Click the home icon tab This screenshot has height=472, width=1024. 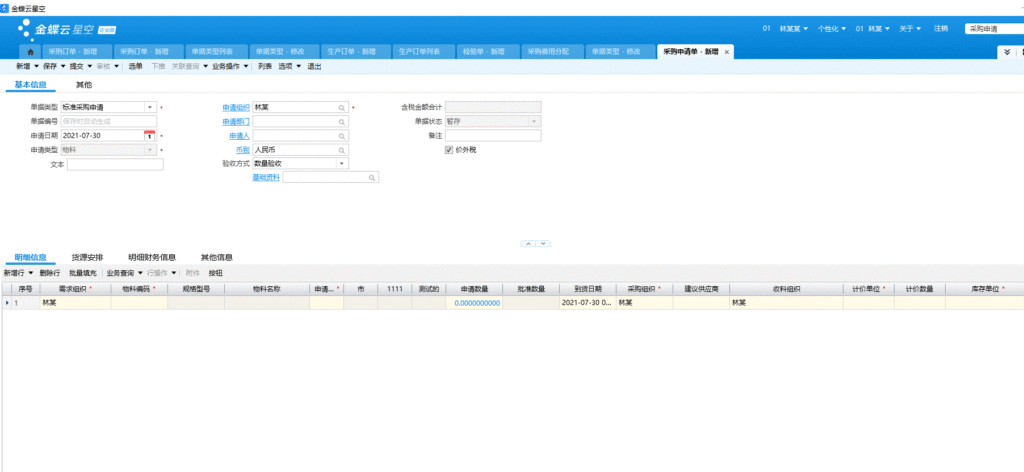coord(29,51)
